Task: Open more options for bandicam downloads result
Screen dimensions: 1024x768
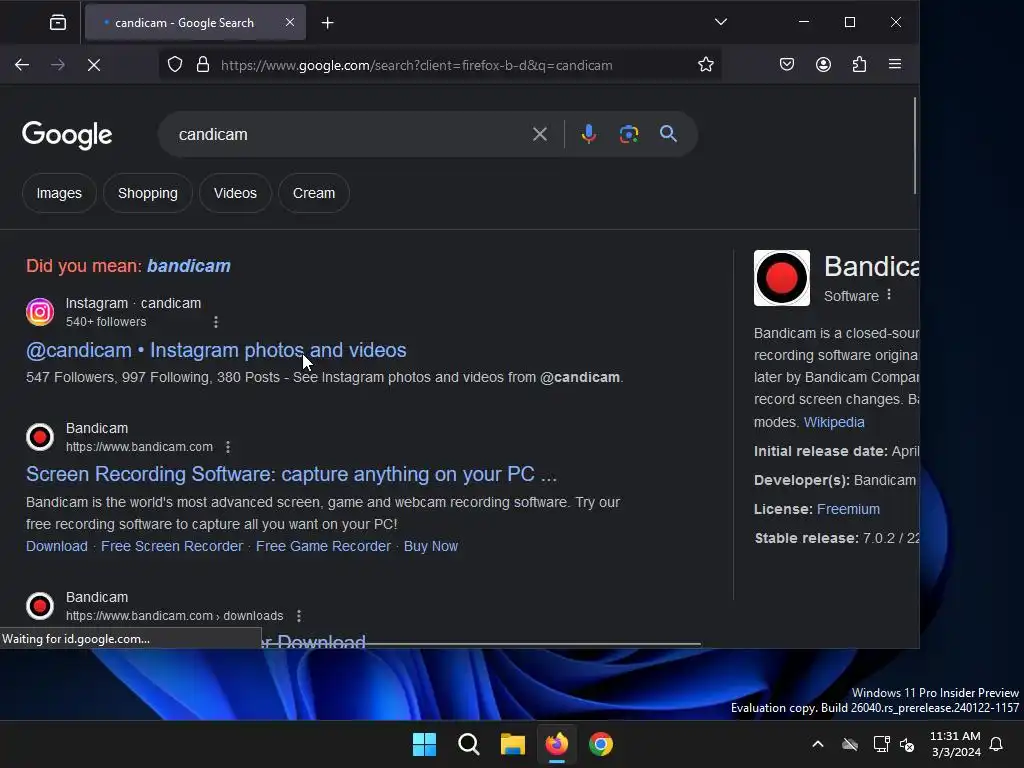Action: (x=299, y=616)
